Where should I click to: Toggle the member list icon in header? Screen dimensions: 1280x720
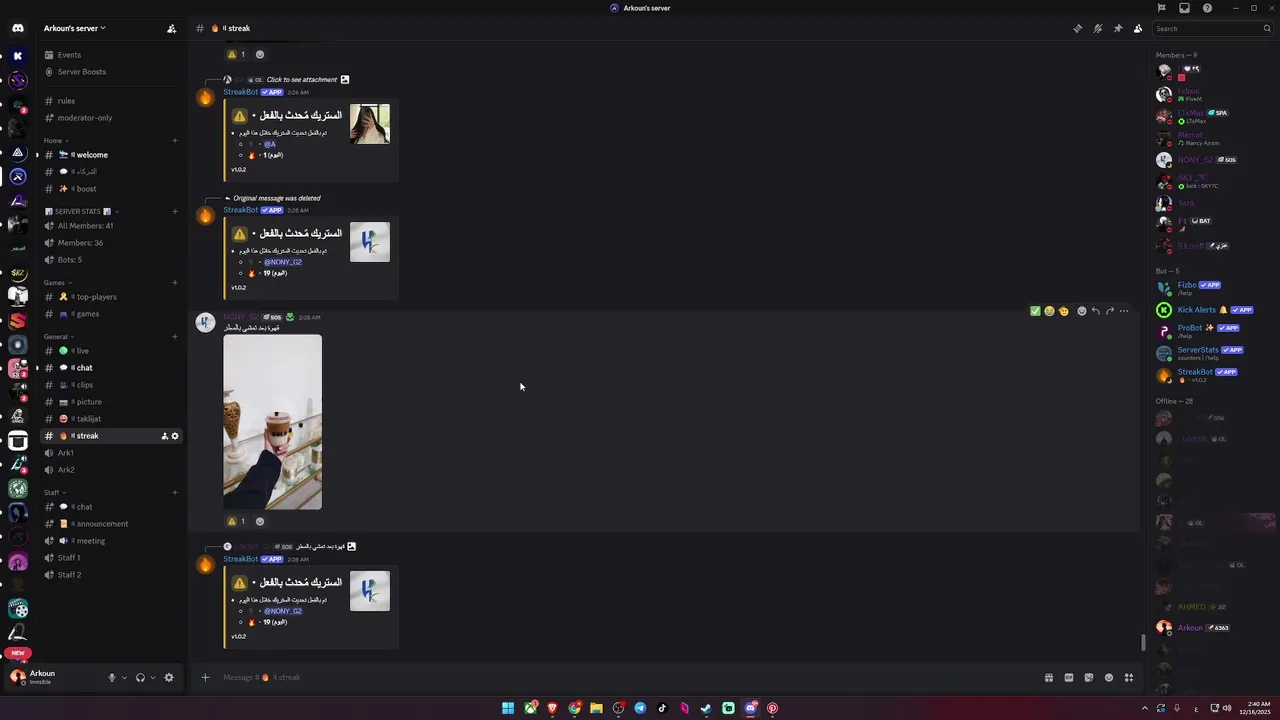(1138, 28)
